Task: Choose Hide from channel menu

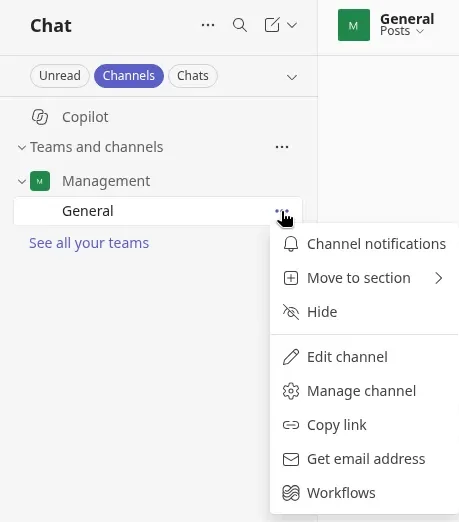Action: pyautogui.click(x=364, y=312)
